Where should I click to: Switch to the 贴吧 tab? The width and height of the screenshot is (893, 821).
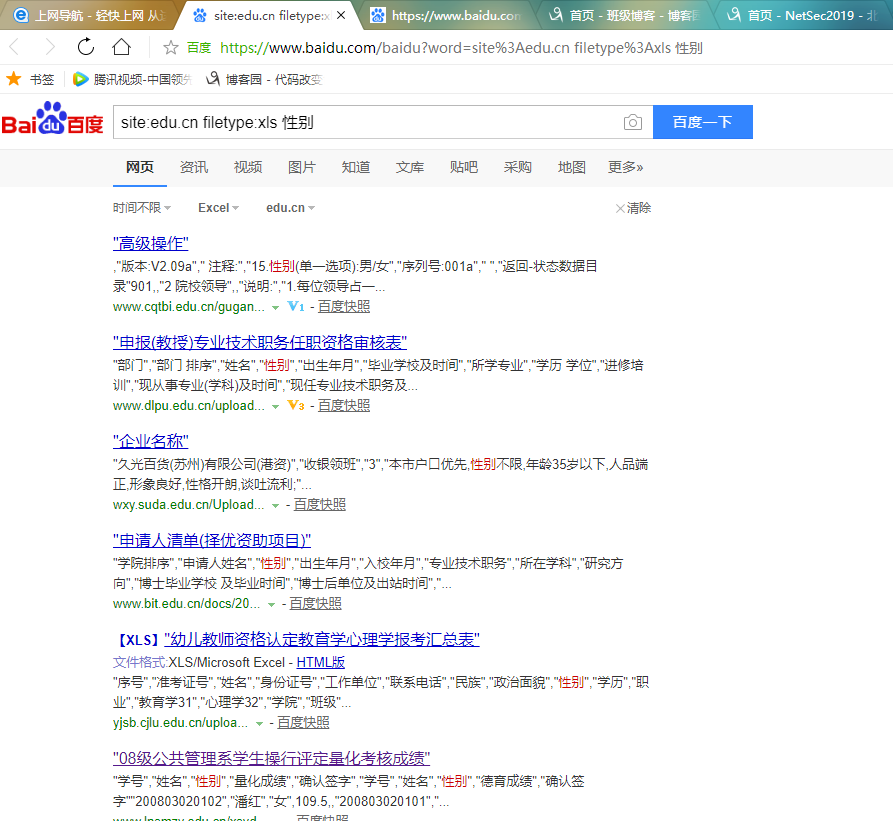tap(464, 167)
